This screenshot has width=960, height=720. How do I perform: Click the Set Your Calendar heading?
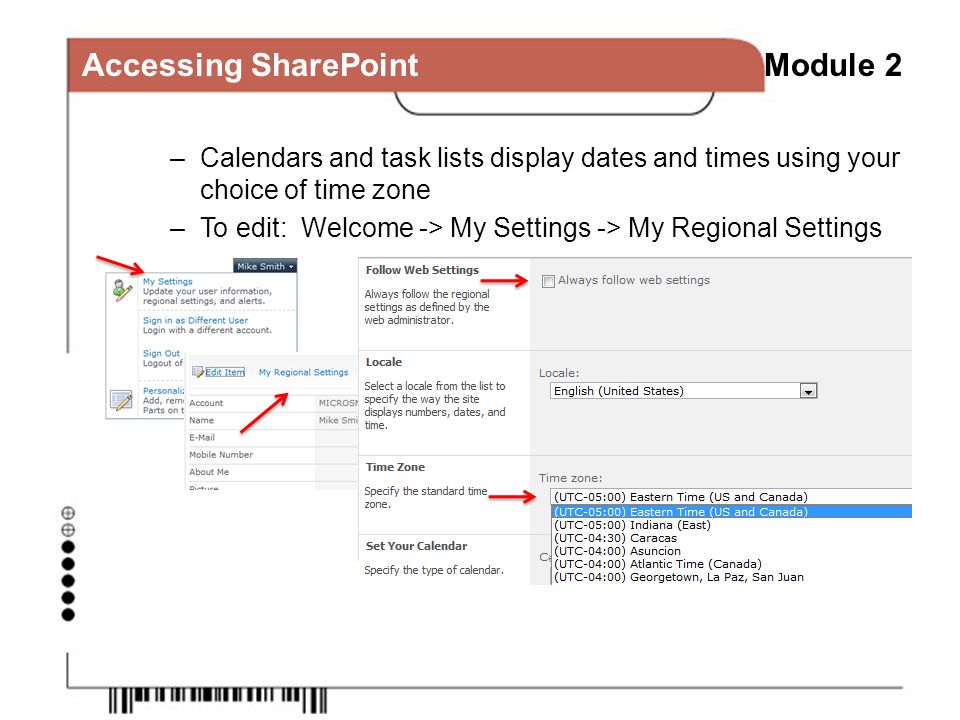pyautogui.click(x=416, y=546)
